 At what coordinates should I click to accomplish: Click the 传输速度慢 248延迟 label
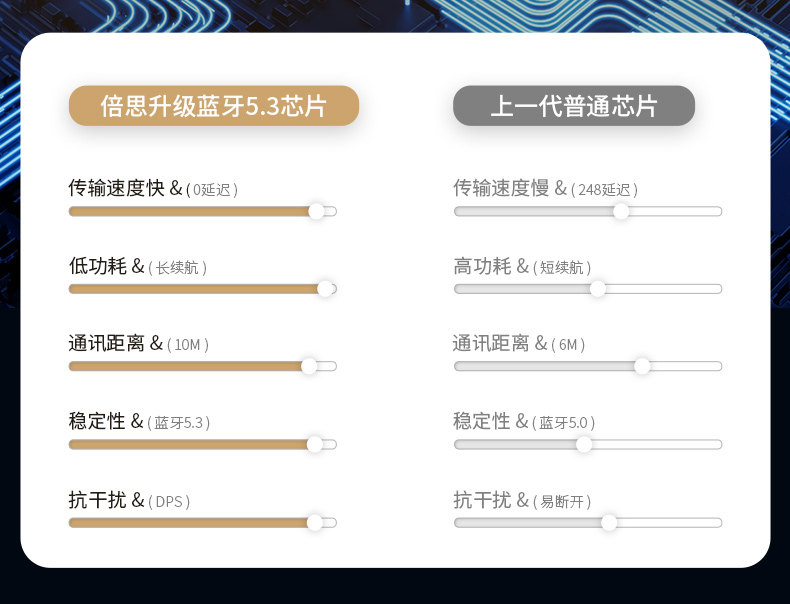coord(545,188)
